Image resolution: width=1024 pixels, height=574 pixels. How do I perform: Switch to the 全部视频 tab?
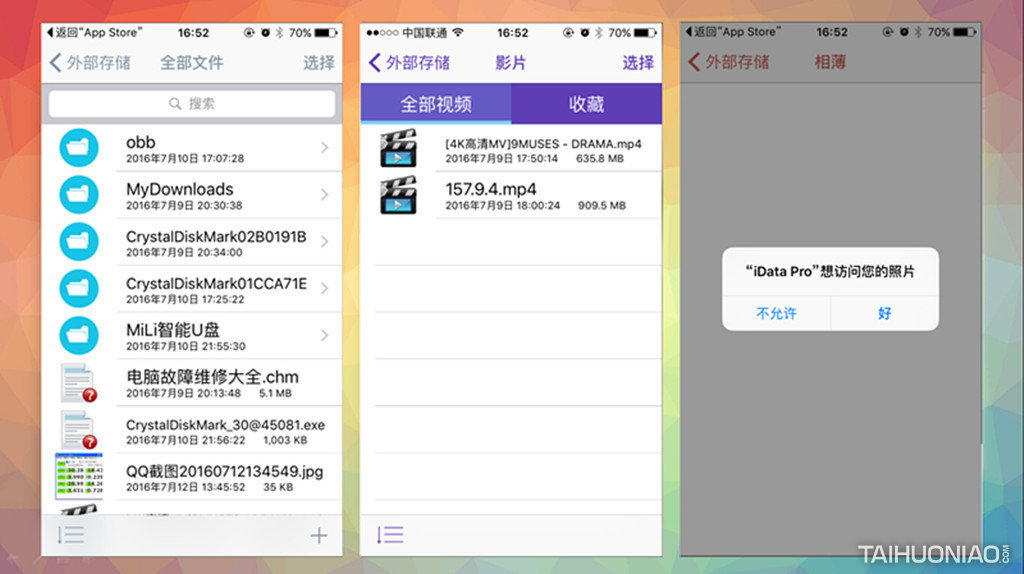click(436, 104)
